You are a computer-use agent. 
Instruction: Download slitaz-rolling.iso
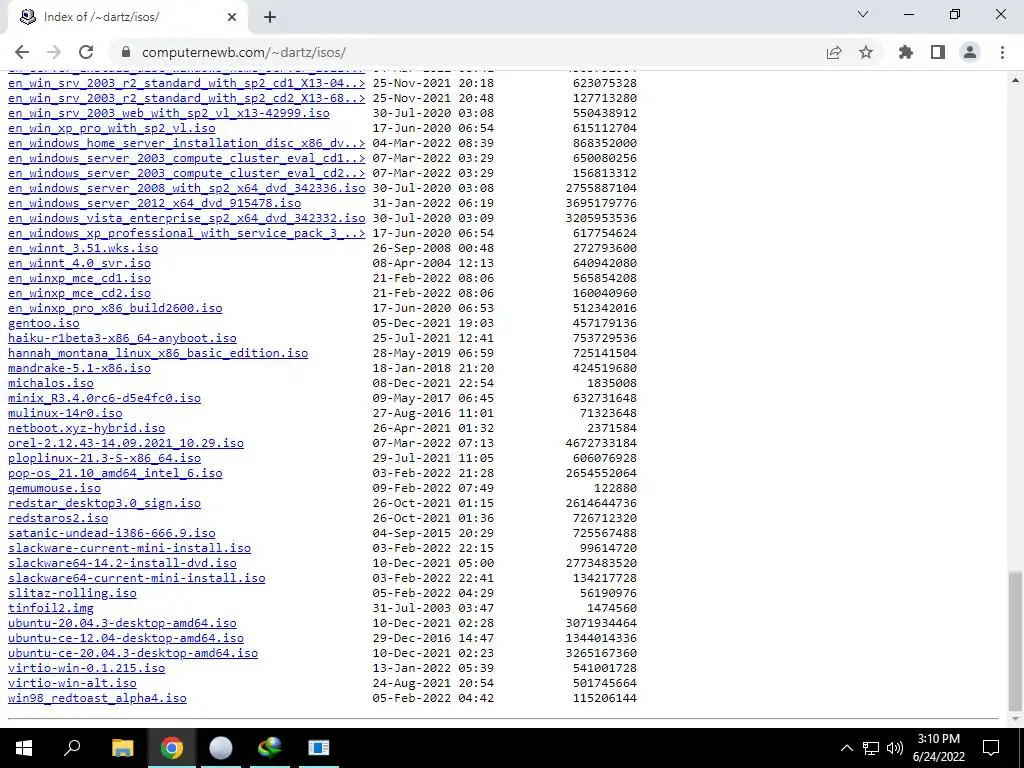pos(72,594)
